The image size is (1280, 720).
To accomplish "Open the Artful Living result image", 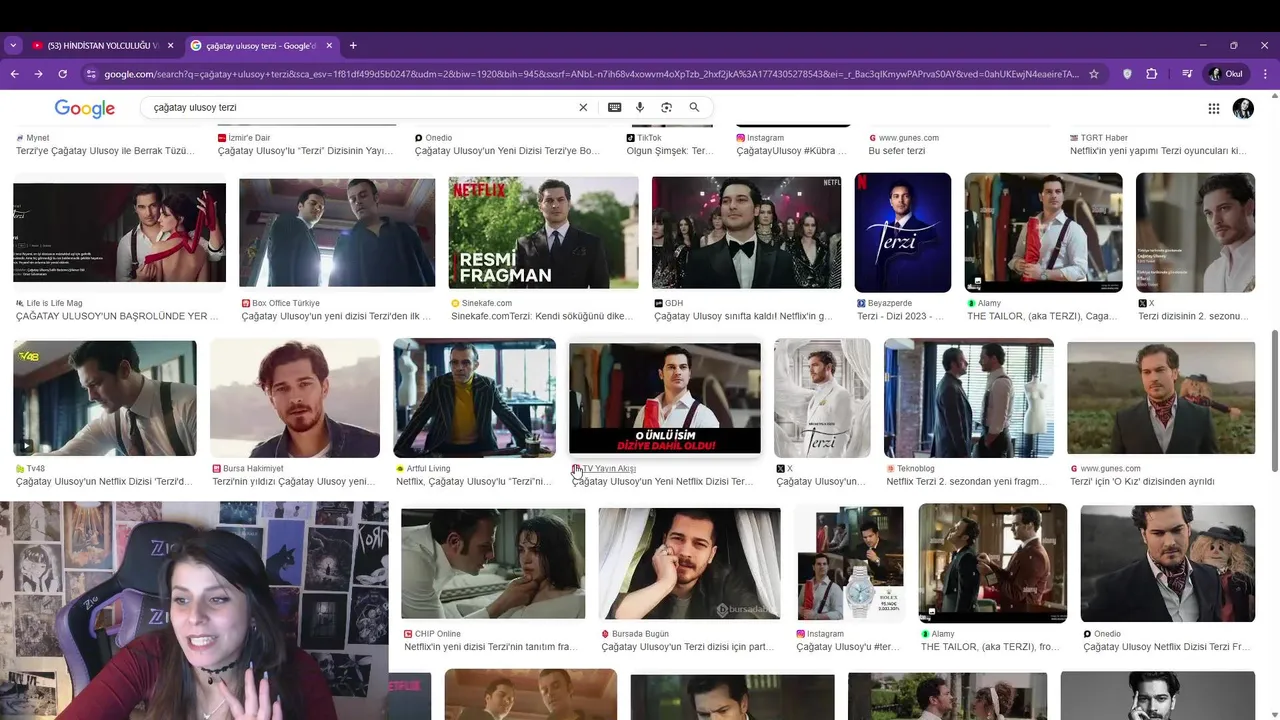I will [474, 398].
